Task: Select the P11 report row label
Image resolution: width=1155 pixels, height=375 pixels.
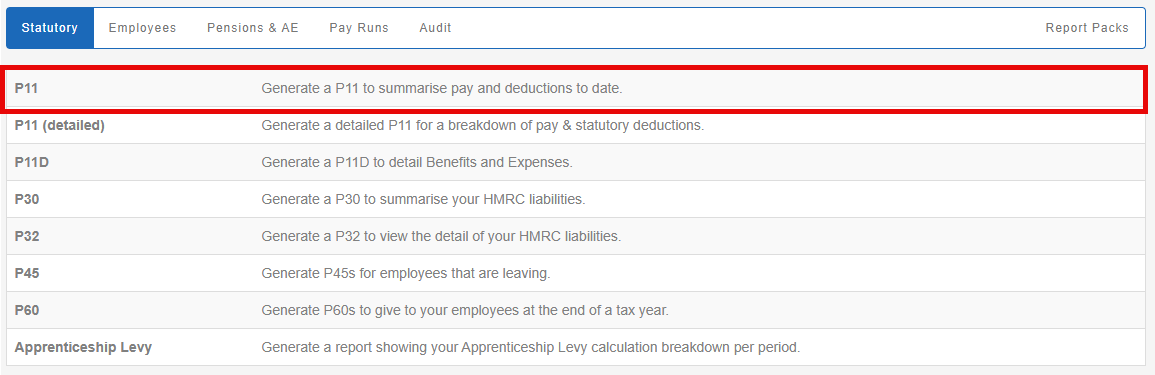Action: (27, 88)
